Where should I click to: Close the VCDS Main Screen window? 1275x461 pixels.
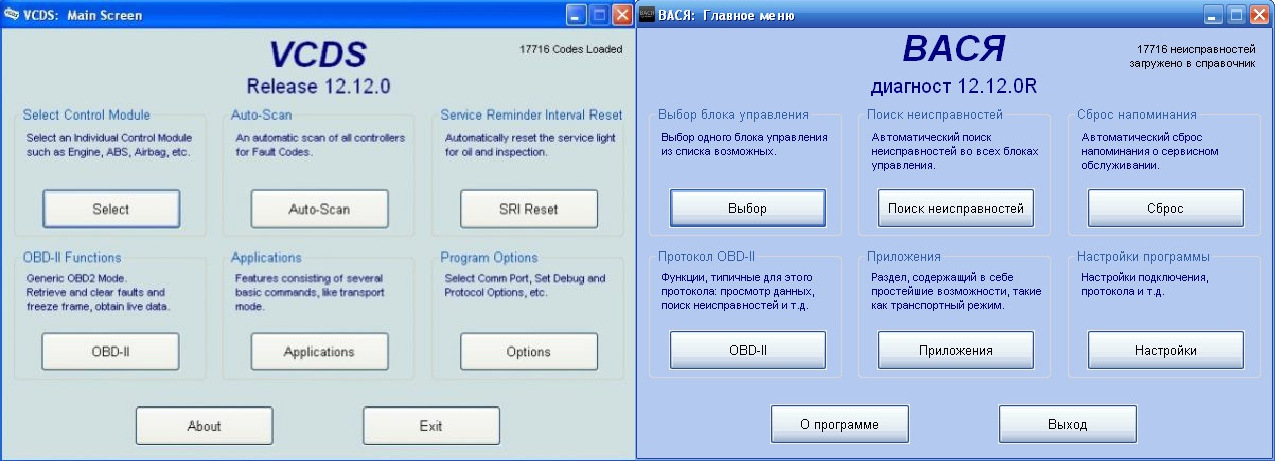click(x=621, y=15)
